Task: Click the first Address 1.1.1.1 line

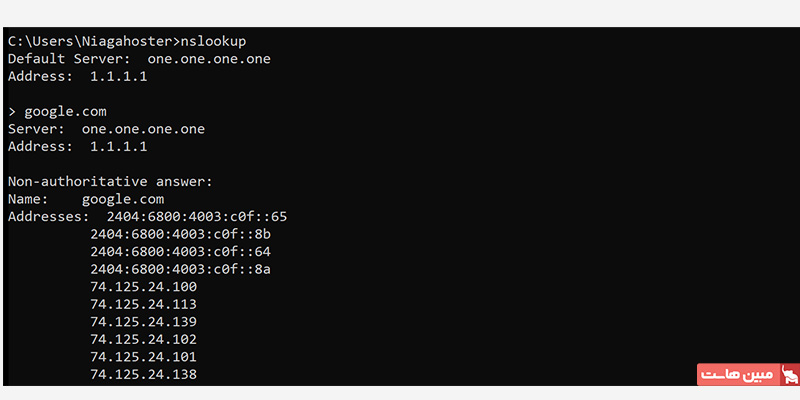Action: coord(78,77)
